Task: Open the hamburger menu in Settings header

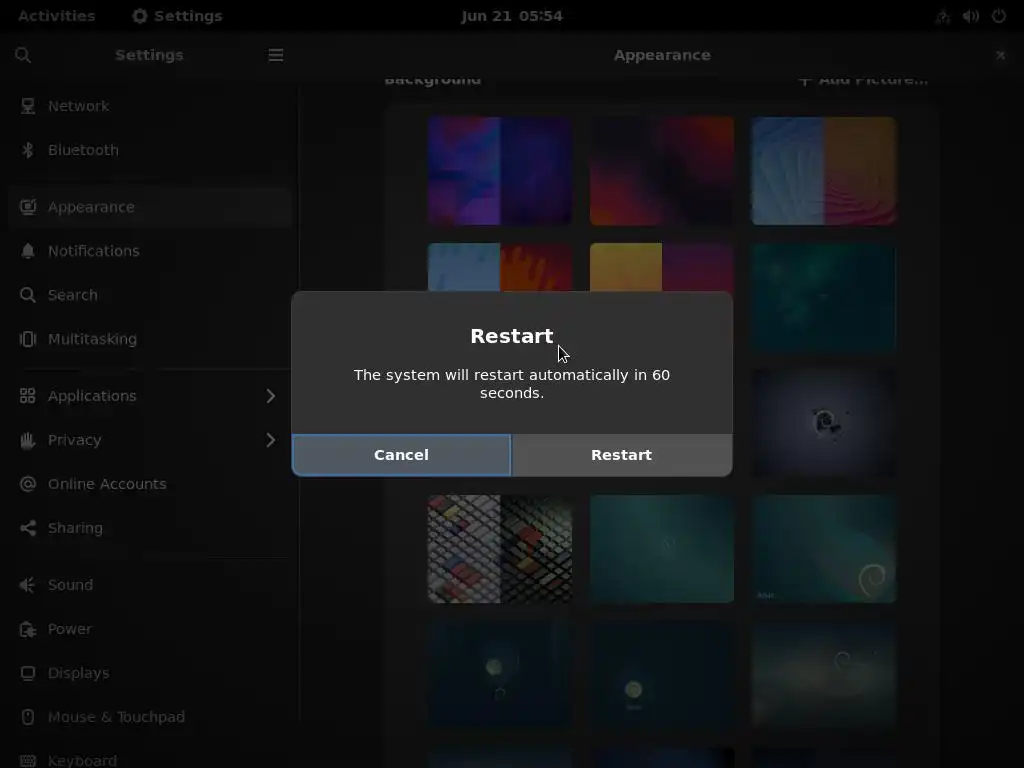Action: (x=276, y=56)
